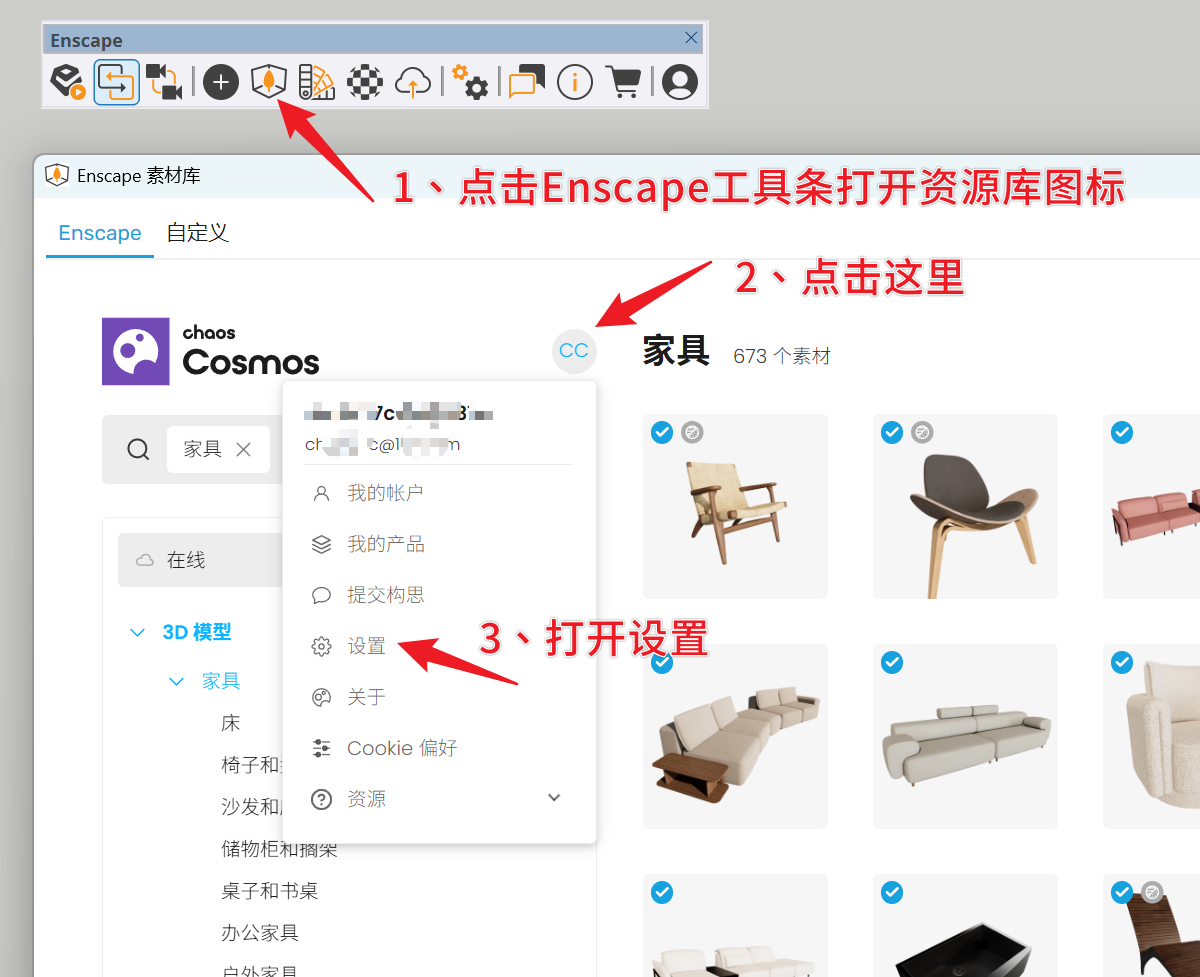Click the CC account avatar button
1200x977 pixels.
pos(574,351)
